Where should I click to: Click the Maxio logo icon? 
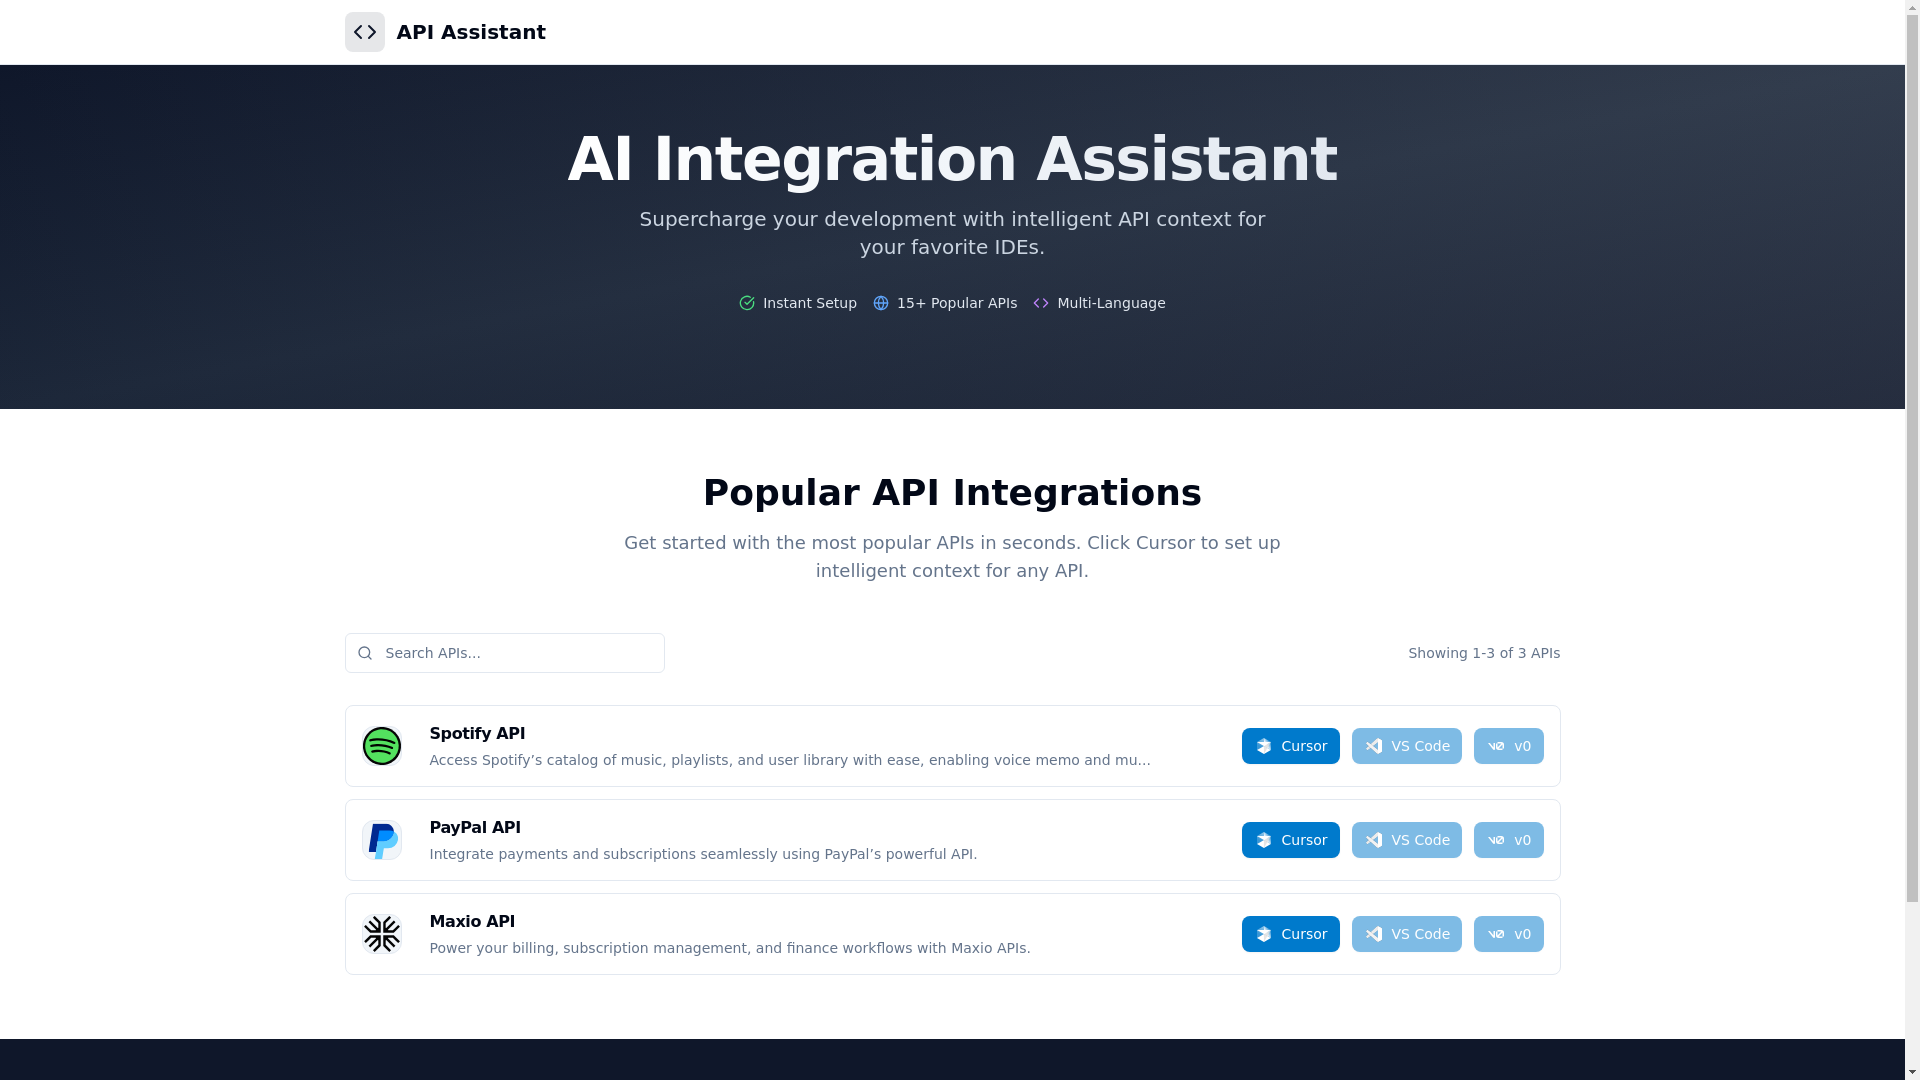[382, 934]
